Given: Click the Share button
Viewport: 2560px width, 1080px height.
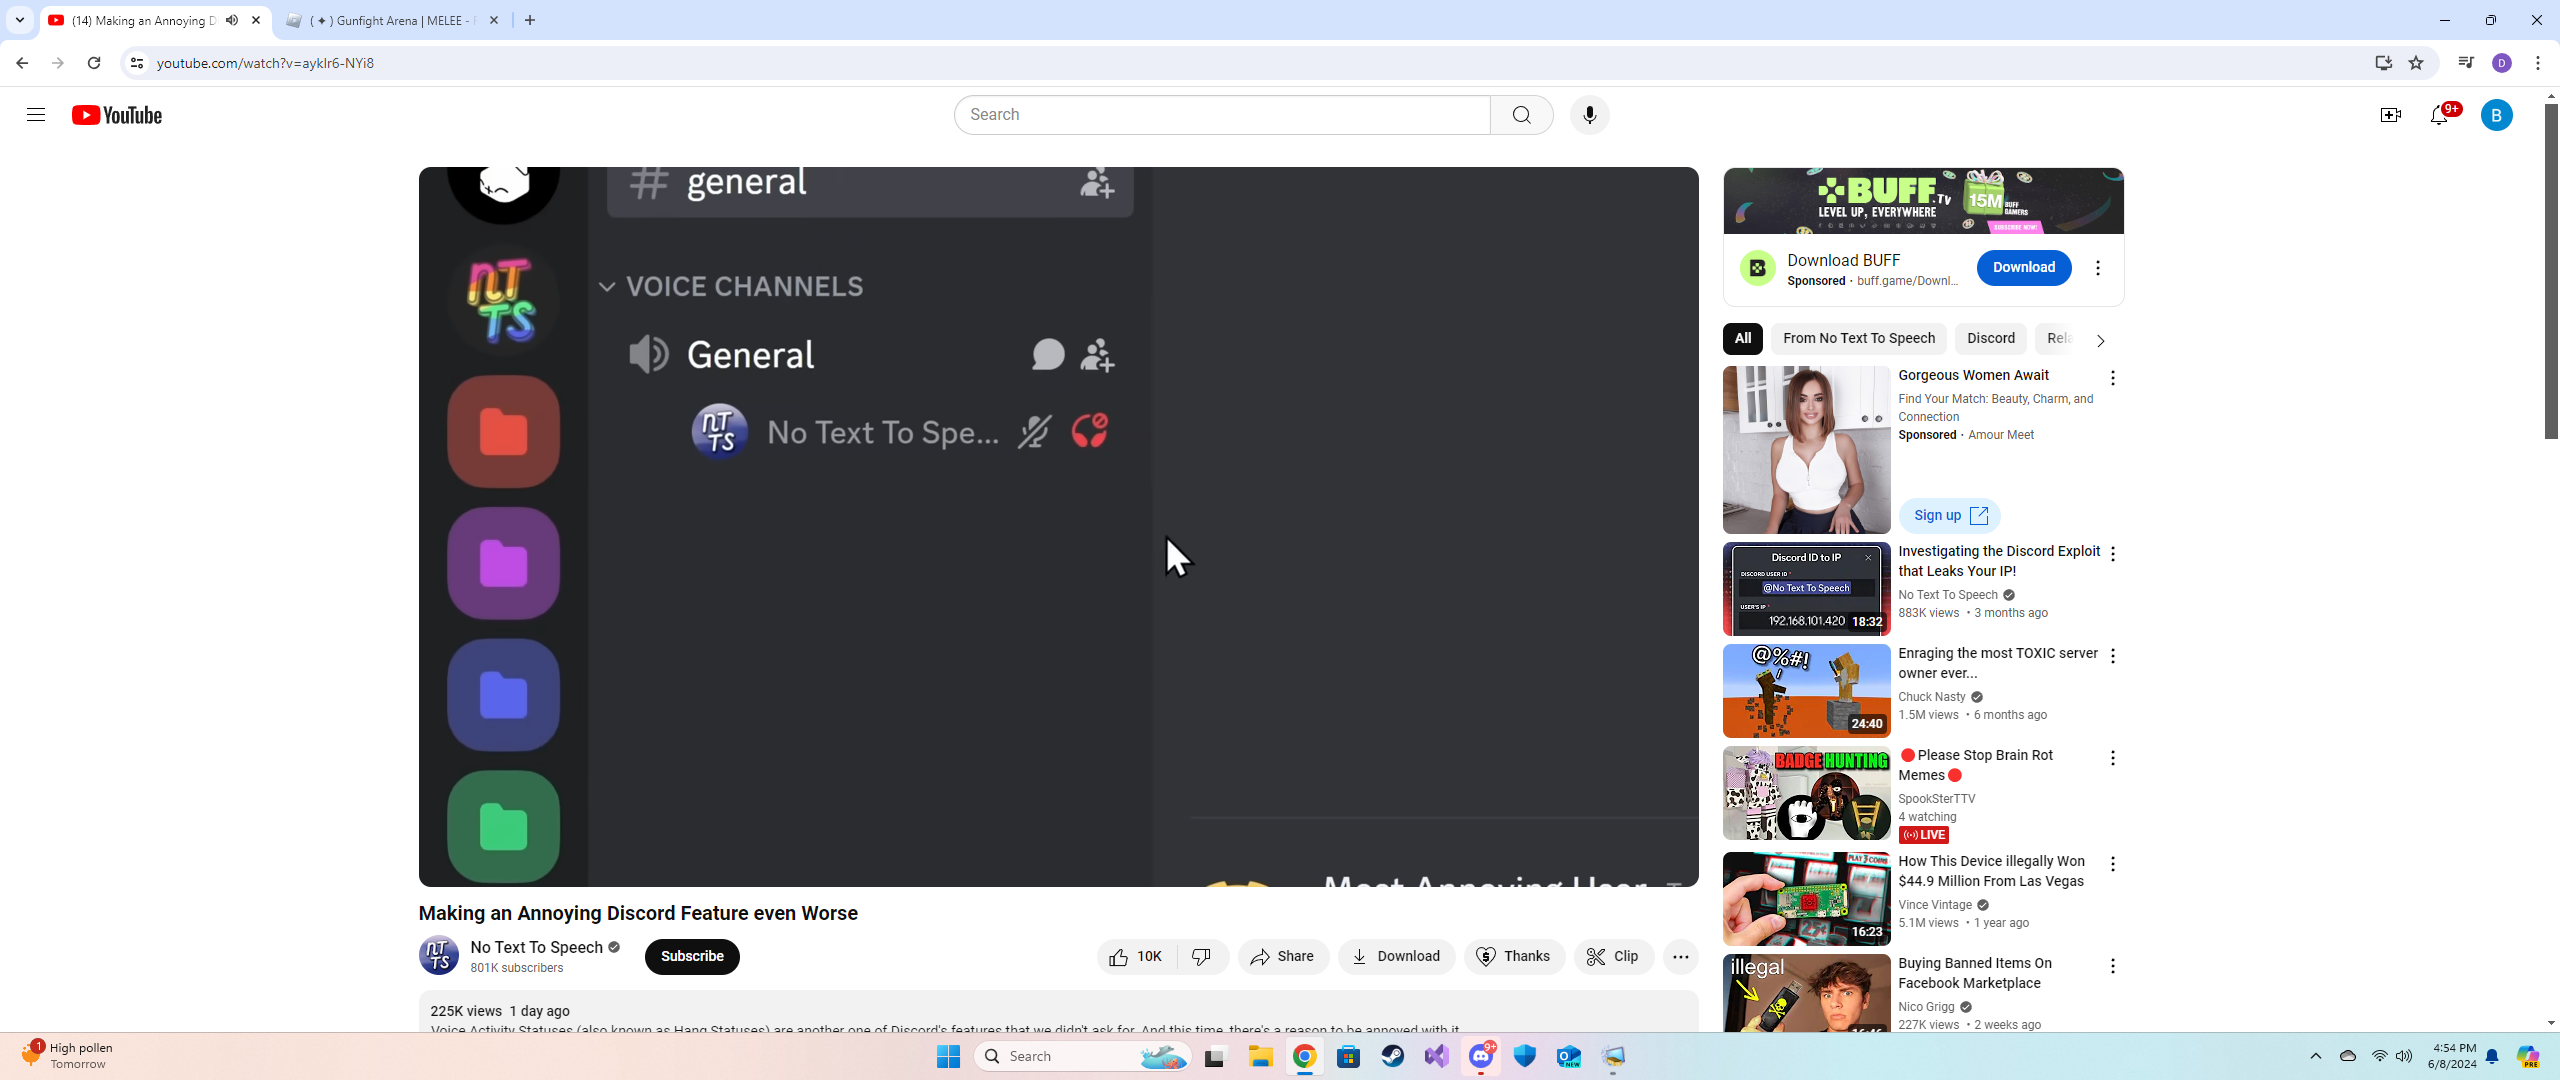Looking at the screenshot, I should coord(1282,957).
